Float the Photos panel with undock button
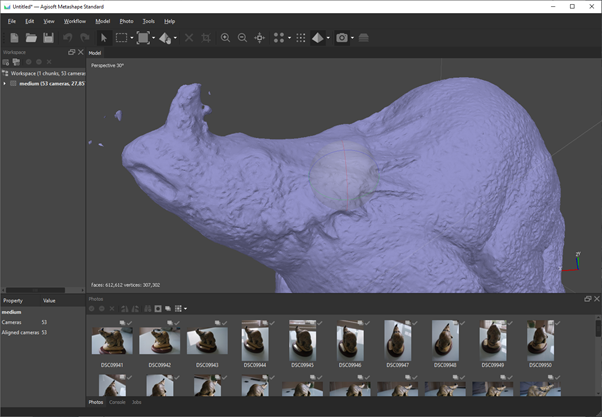 (x=587, y=299)
